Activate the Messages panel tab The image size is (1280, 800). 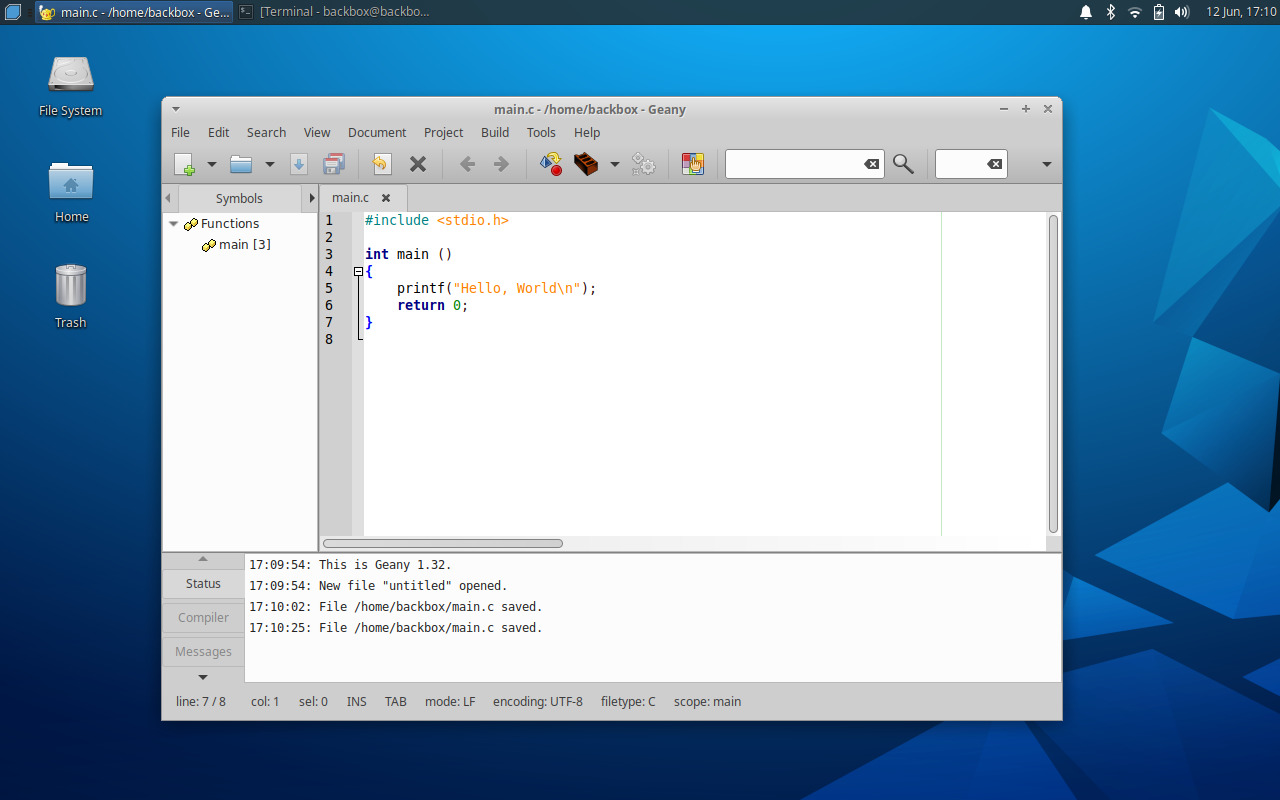[202, 651]
